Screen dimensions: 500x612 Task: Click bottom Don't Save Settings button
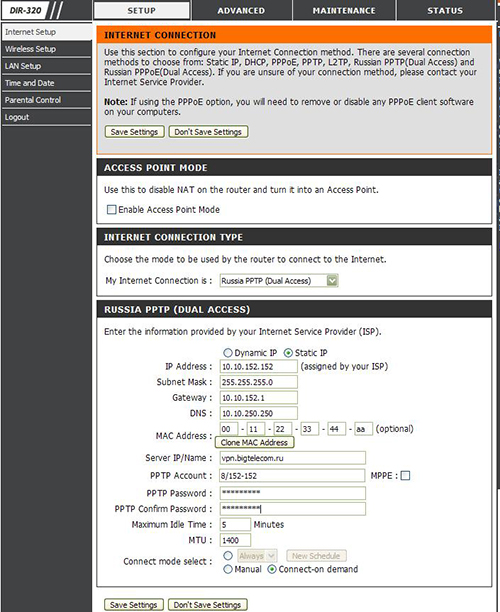[208, 605]
